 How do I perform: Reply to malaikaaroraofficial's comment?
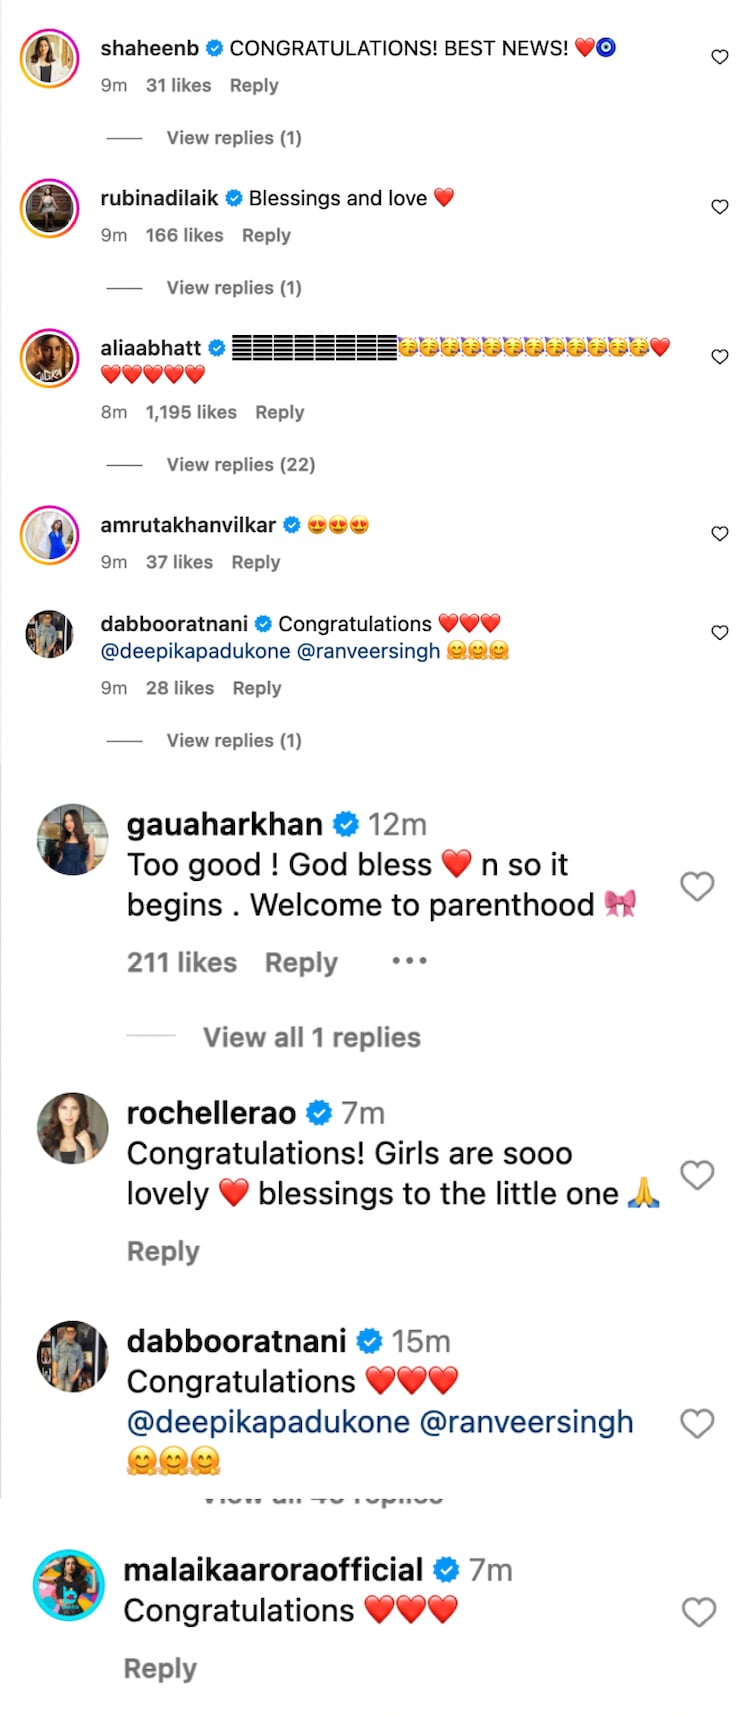point(162,1668)
